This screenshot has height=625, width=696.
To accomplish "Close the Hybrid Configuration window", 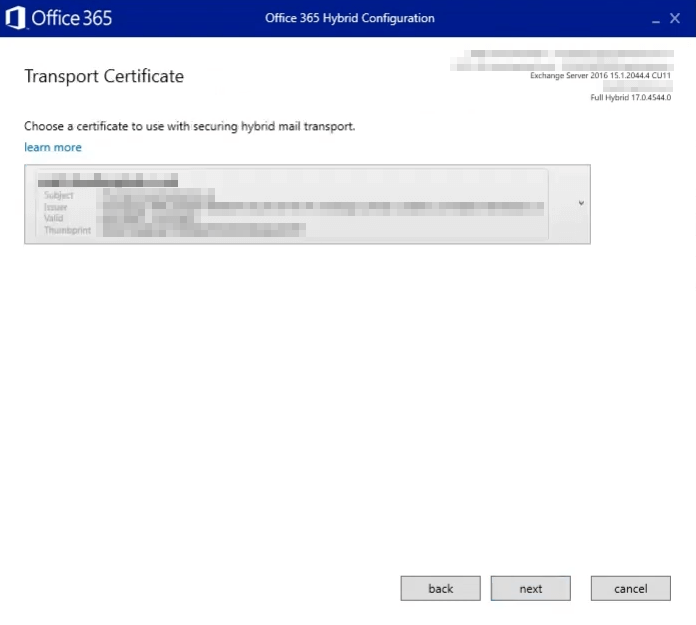I will click(x=675, y=18).
